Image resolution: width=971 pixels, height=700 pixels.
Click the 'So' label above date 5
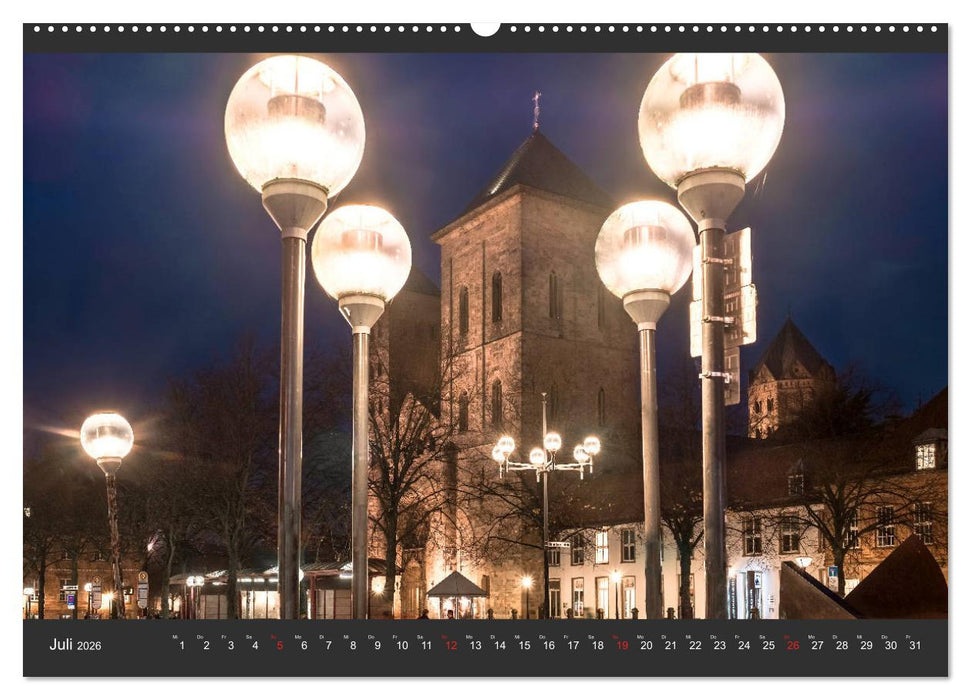tap(275, 634)
